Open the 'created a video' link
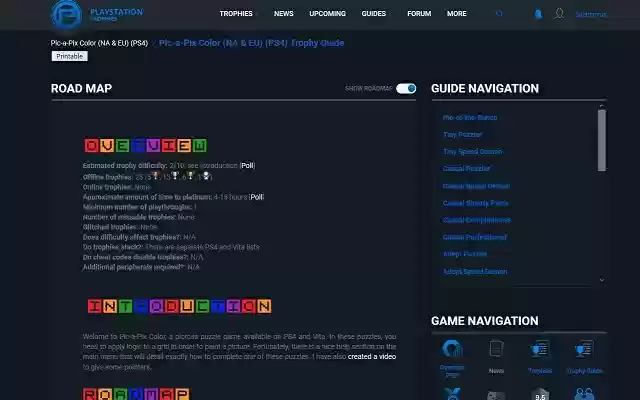Image resolution: width=640 pixels, height=400 pixels. click(x=372, y=356)
